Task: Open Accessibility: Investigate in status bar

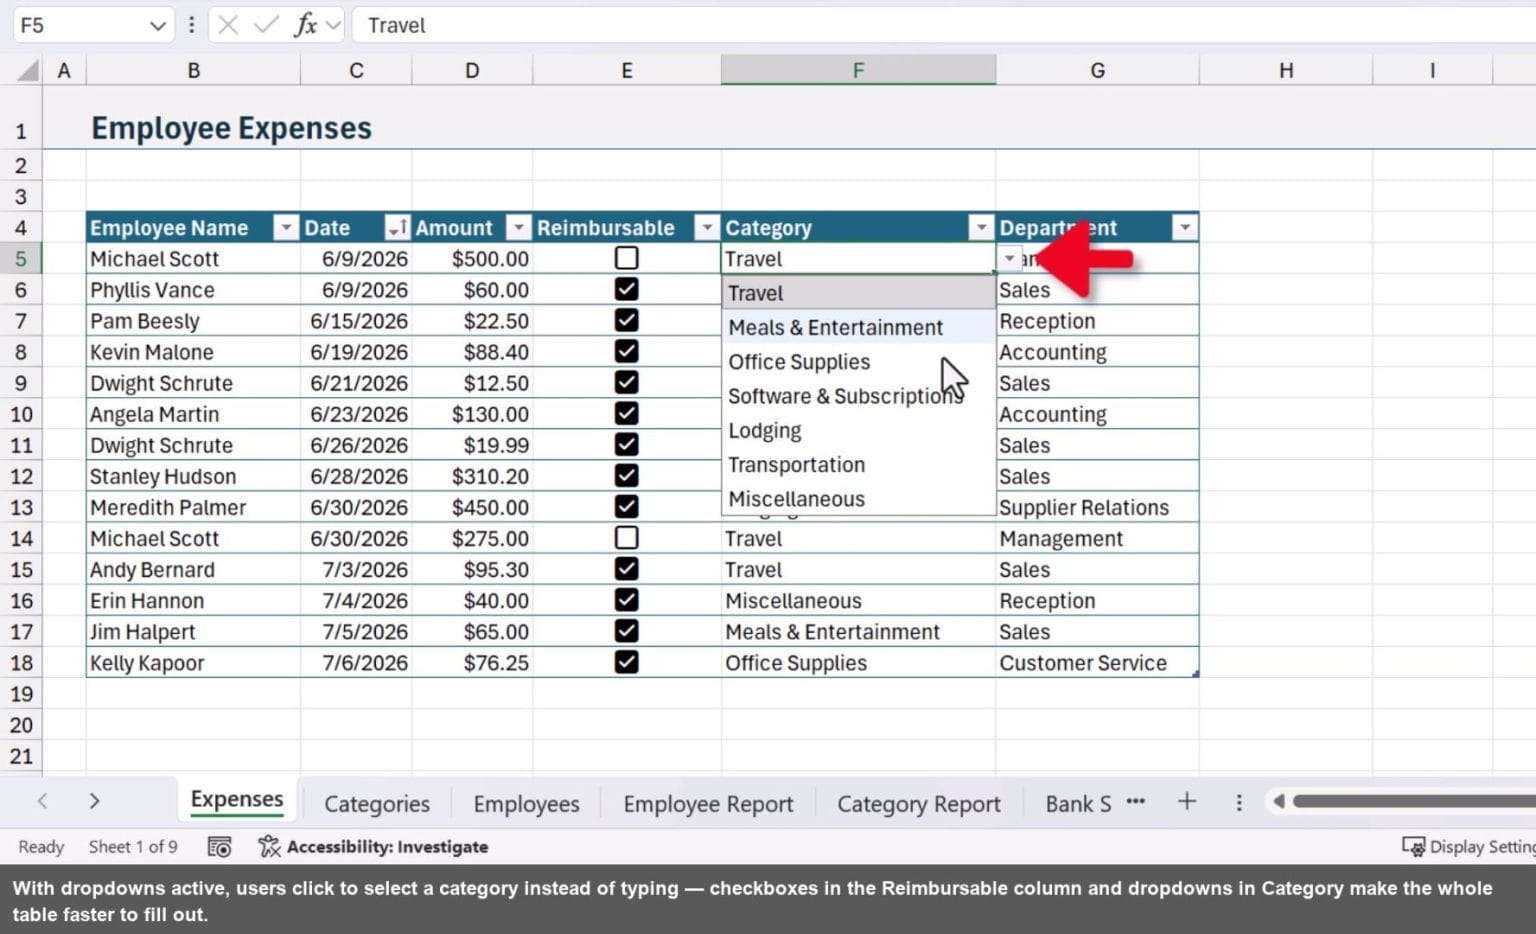Action: (373, 847)
